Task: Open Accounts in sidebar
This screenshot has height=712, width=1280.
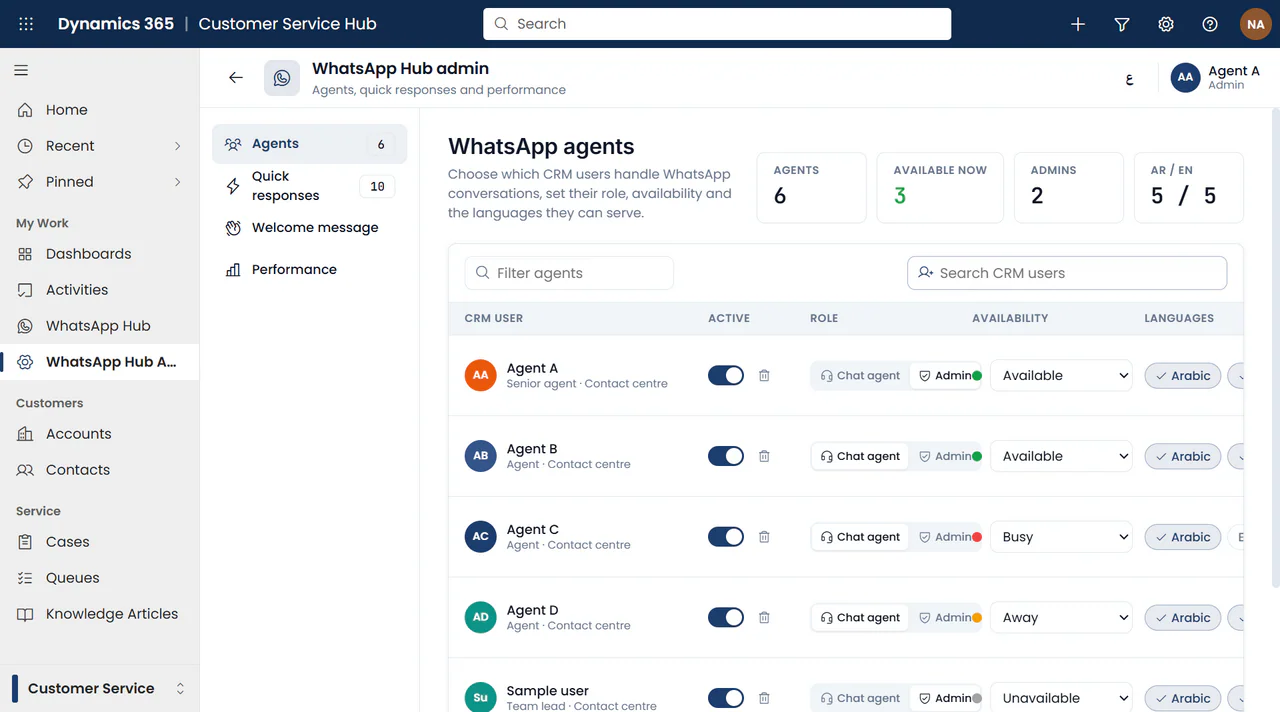Action: point(100,434)
